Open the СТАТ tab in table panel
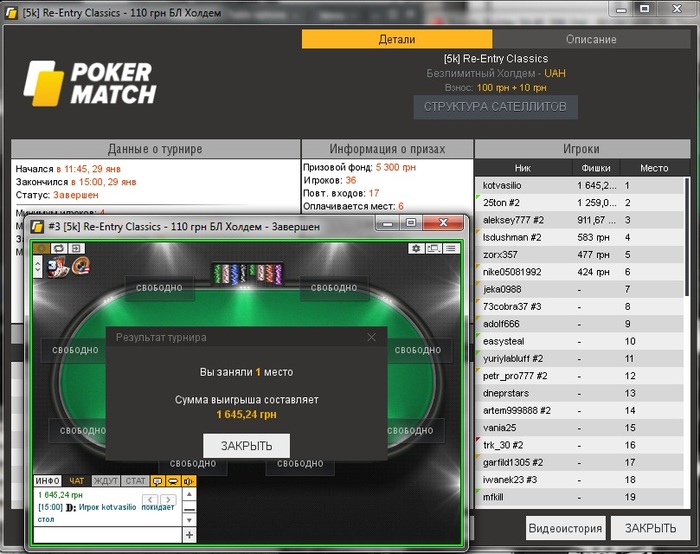The image size is (700, 554). pos(135,481)
